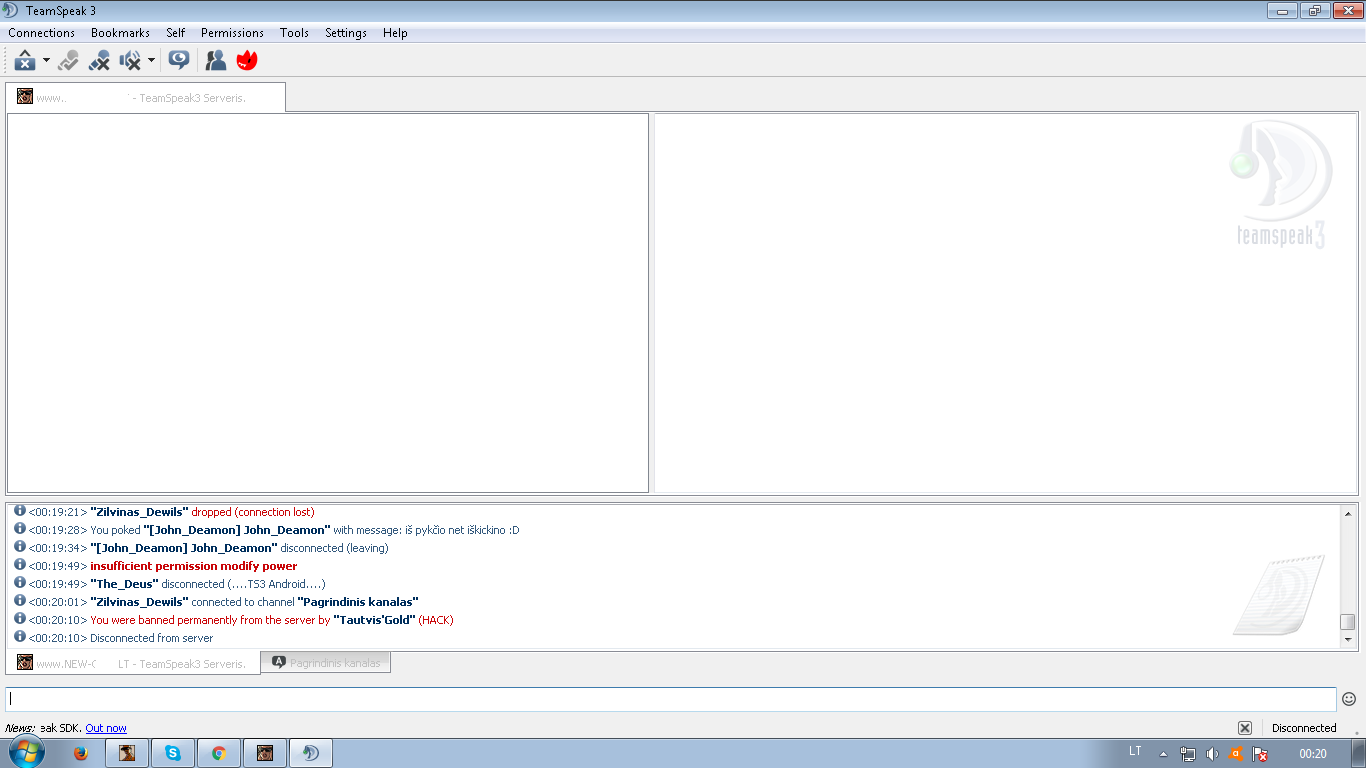Screen dimensions: 1366x768
Task: Click the name "Tautvis'Gold" in the ban message
Action: (x=374, y=620)
